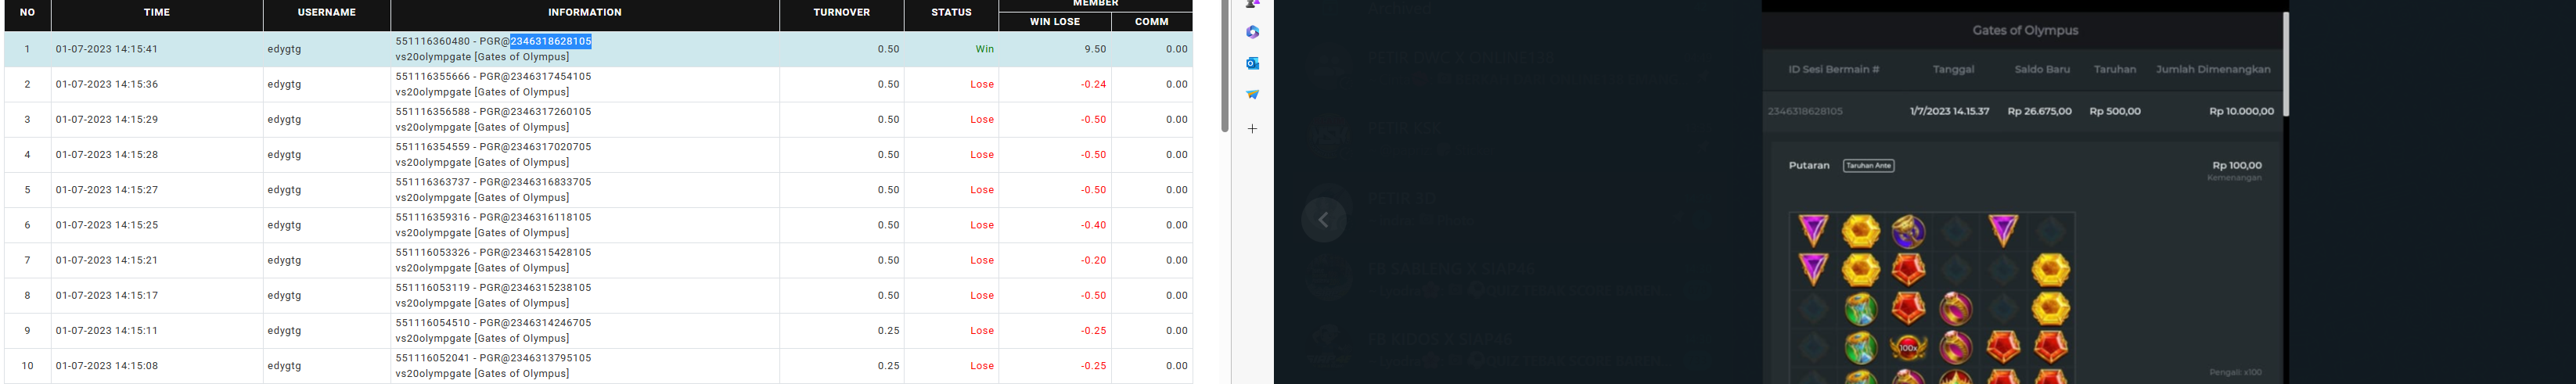
Task: Click the Jumlah Dimenangkan header
Action: pyautogui.click(x=2213, y=70)
